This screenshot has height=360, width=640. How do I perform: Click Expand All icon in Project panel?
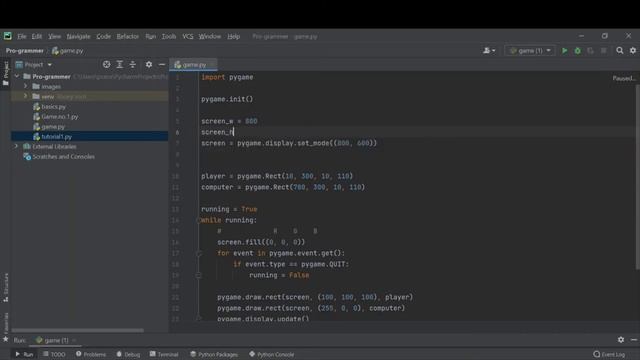tap(120, 64)
